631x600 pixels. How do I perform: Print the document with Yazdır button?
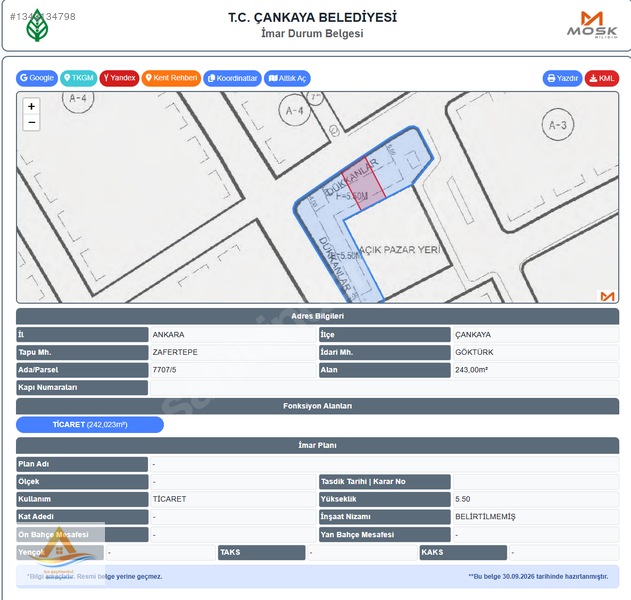click(562, 78)
